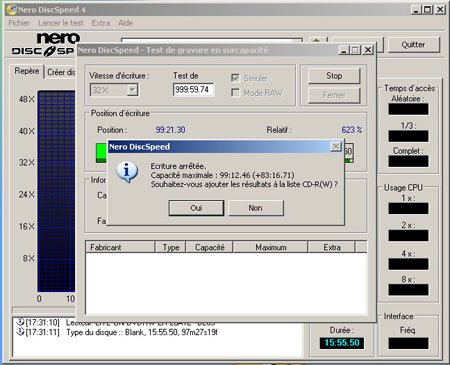Switch to the Créer disque tab
The width and height of the screenshot is (450, 365).
click(x=61, y=72)
